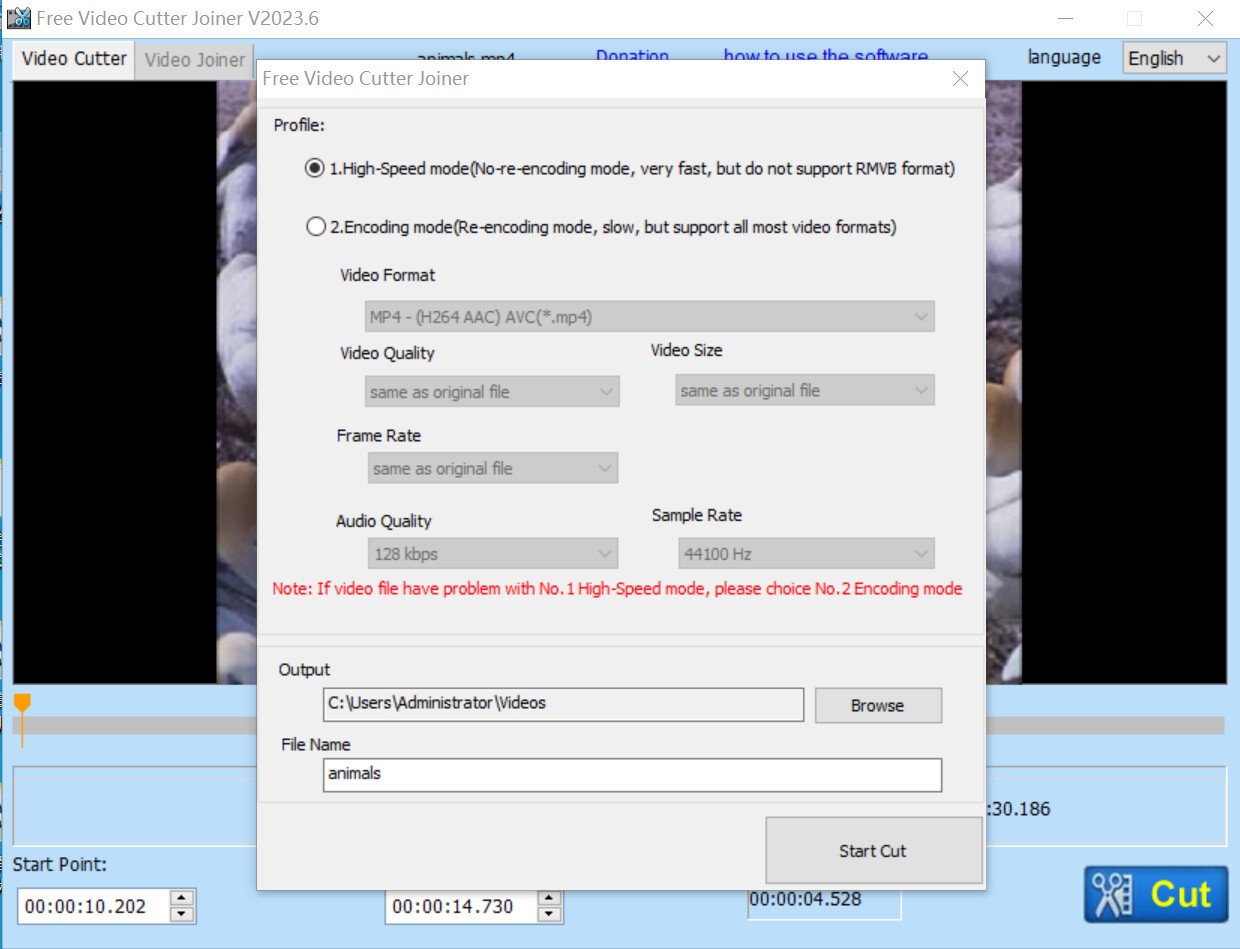Increase Start Point time with up arrow
The height and width of the screenshot is (949, 1240).
click(182, 899)
